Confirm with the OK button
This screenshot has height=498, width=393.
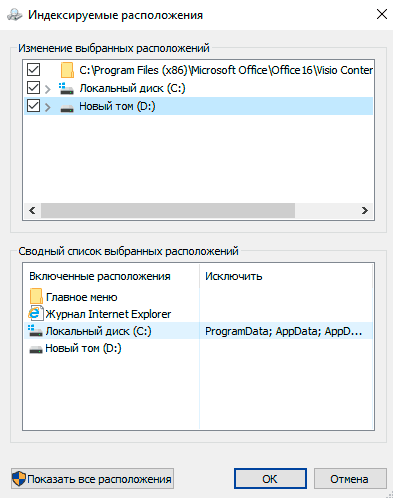(270, 479)
